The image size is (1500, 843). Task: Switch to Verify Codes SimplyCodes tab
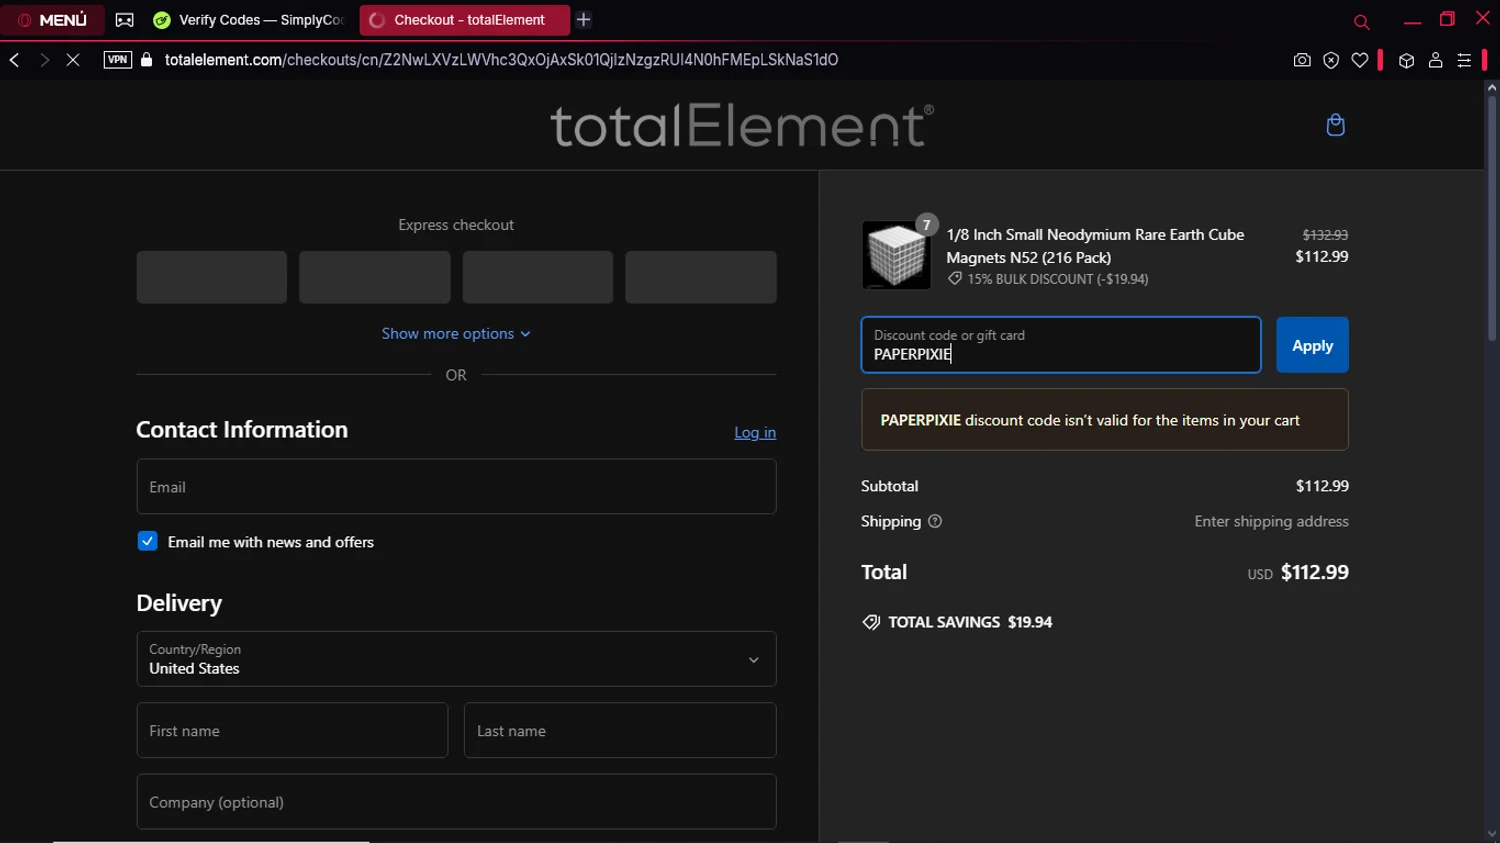pyautogui.click(x=250, y=20)
